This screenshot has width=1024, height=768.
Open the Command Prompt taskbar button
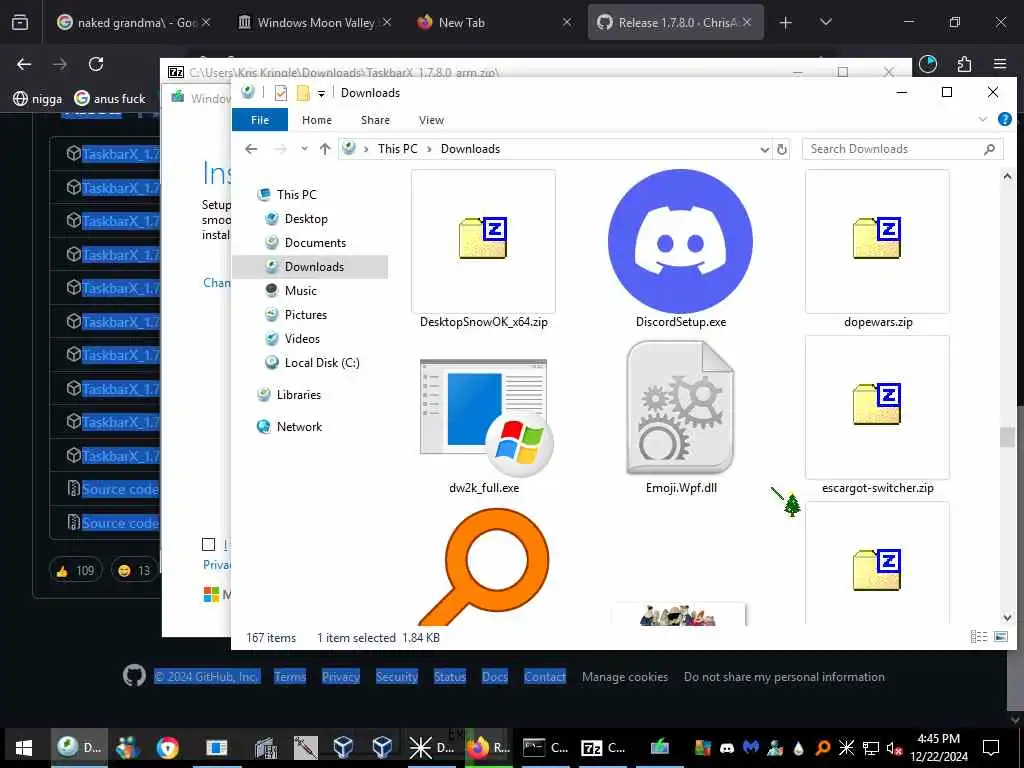click(545, 748)
